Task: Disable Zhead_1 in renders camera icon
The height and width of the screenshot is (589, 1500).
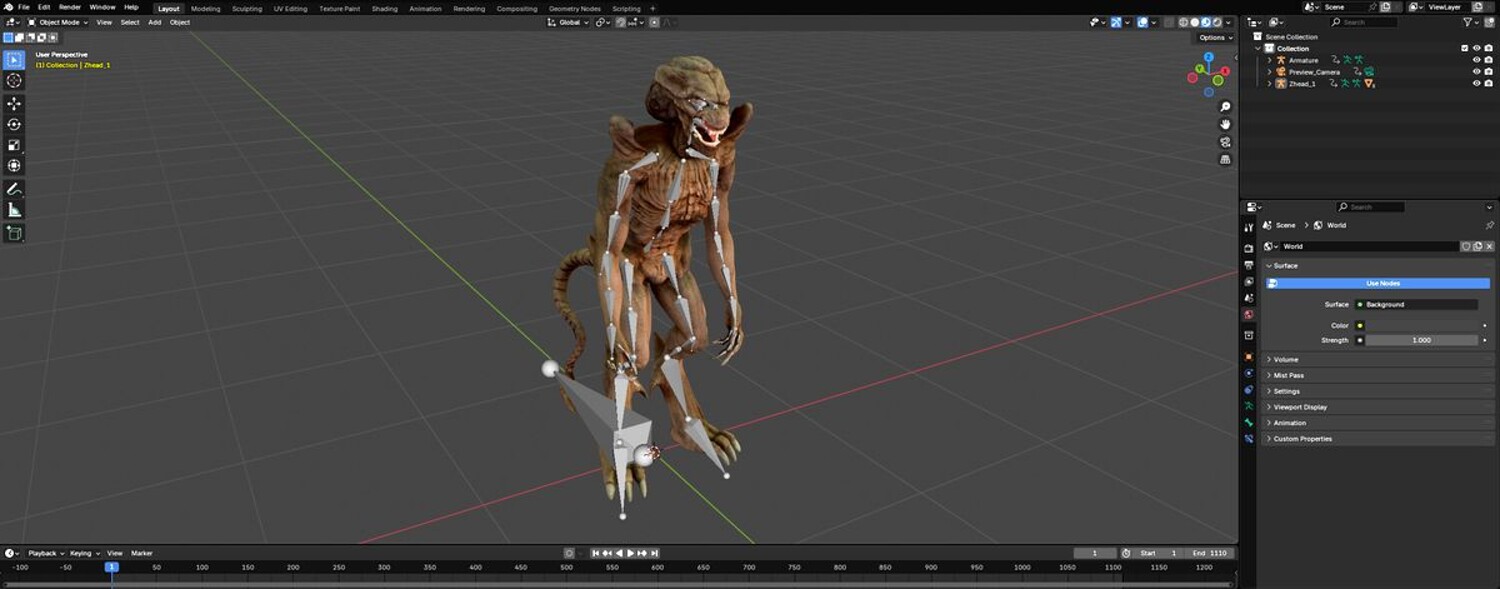Action: 1488,83
